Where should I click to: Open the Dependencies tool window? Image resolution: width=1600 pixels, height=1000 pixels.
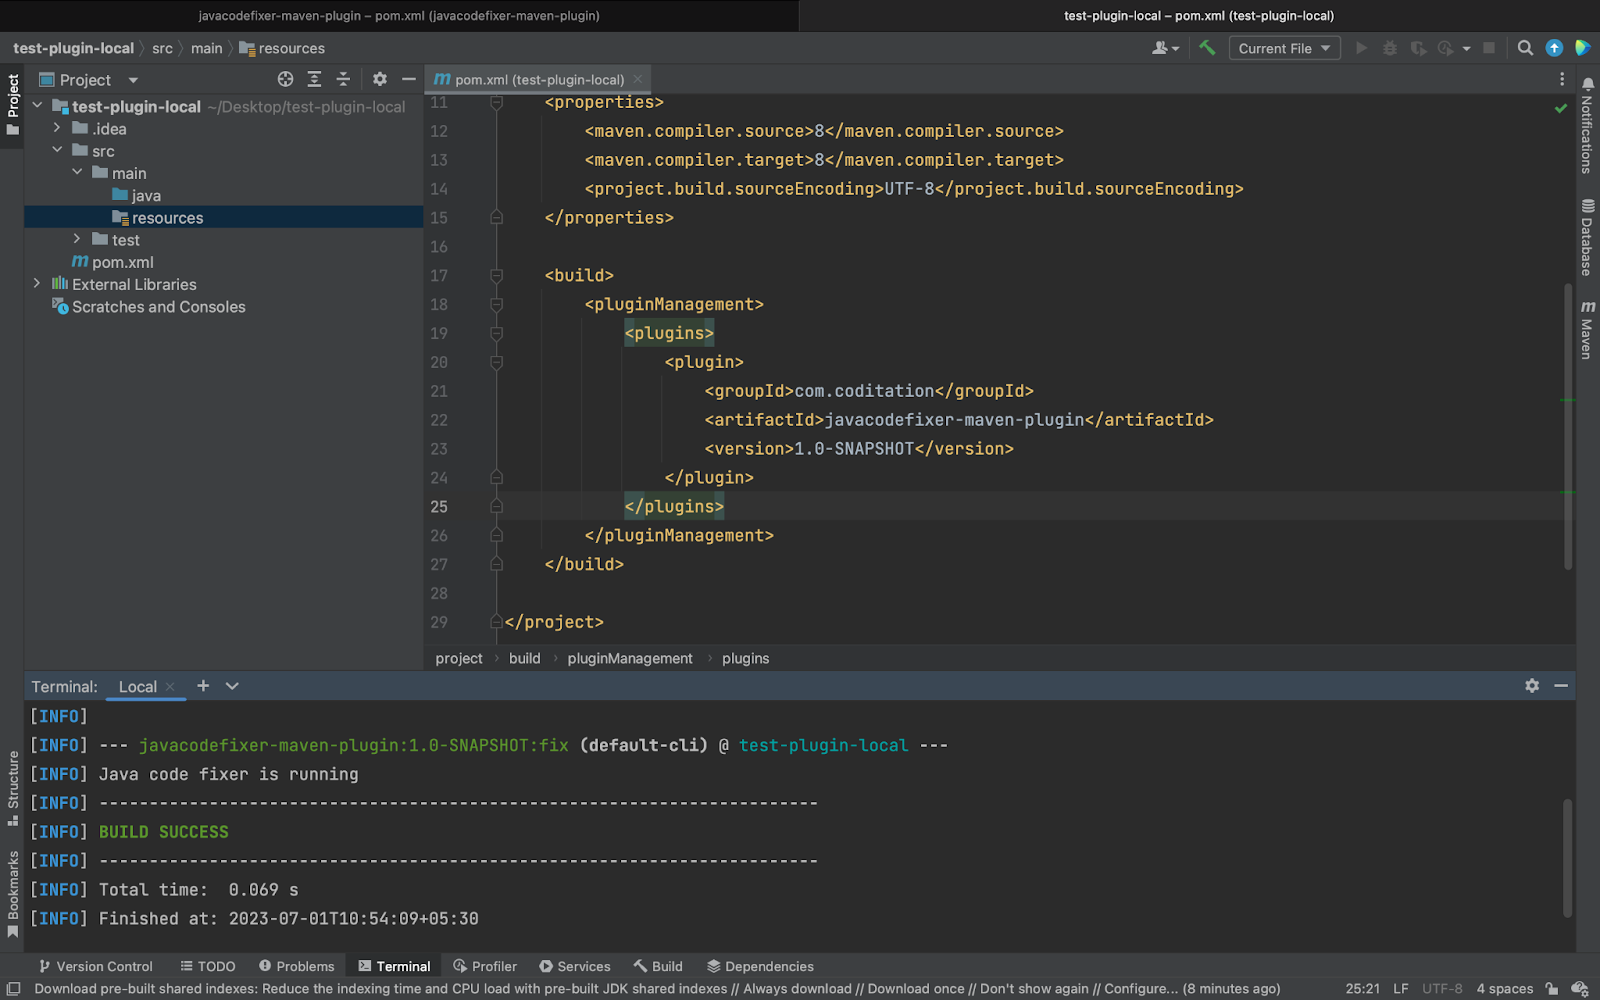760,966
